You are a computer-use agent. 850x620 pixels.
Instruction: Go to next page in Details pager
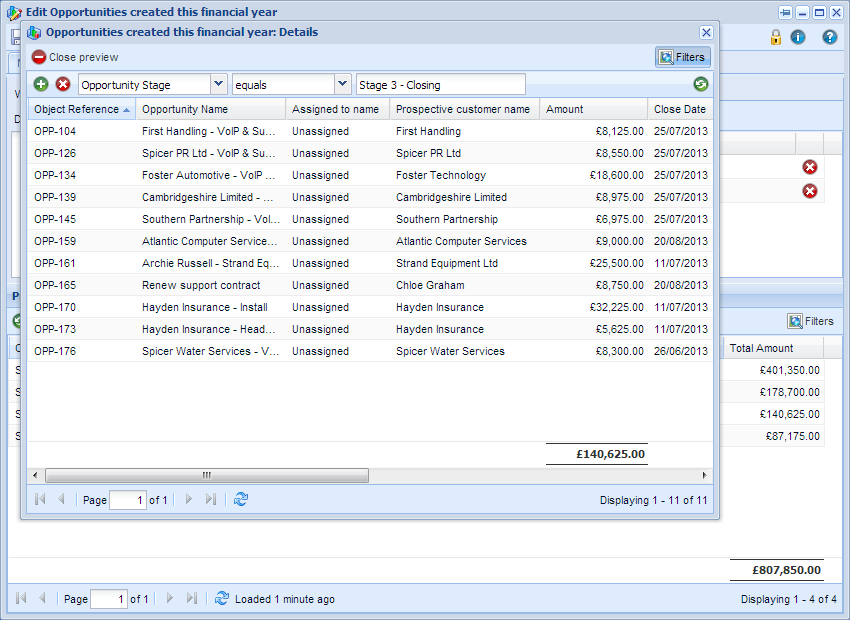click(x=189, y=499)
